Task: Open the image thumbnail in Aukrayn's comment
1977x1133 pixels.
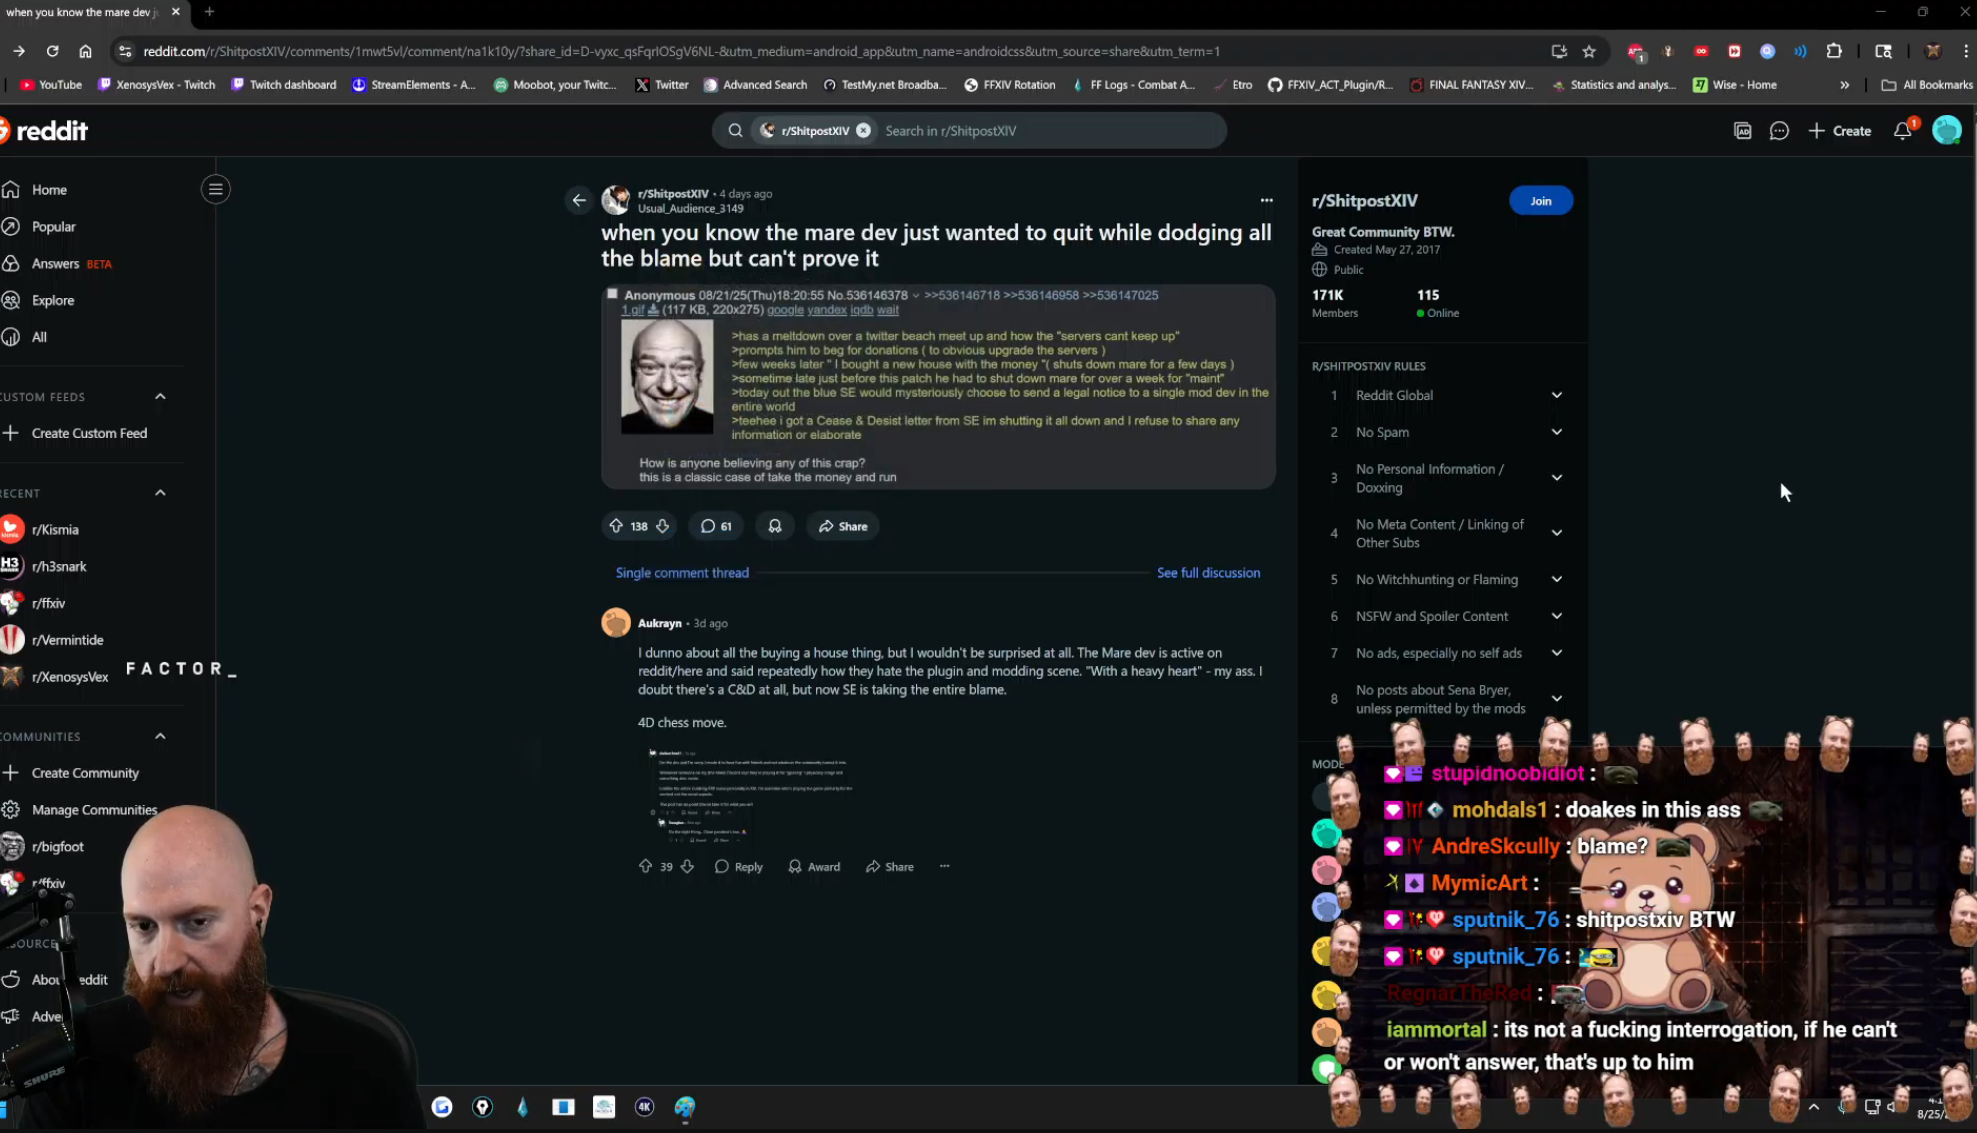Action: click(x=750, y=794)
